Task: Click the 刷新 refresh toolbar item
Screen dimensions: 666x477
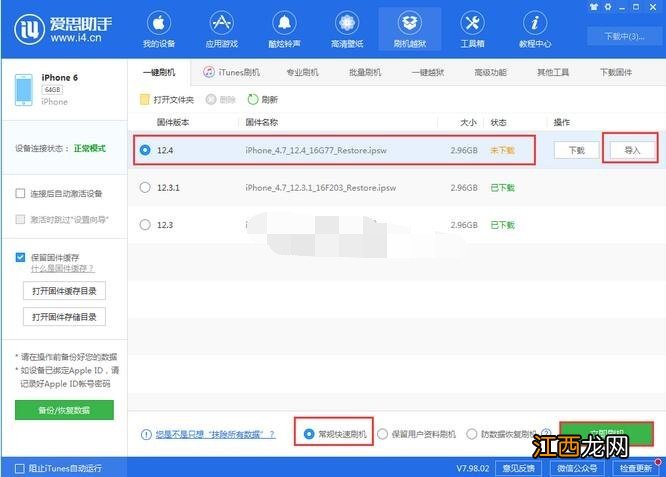Action: click(x=263, y=100)
